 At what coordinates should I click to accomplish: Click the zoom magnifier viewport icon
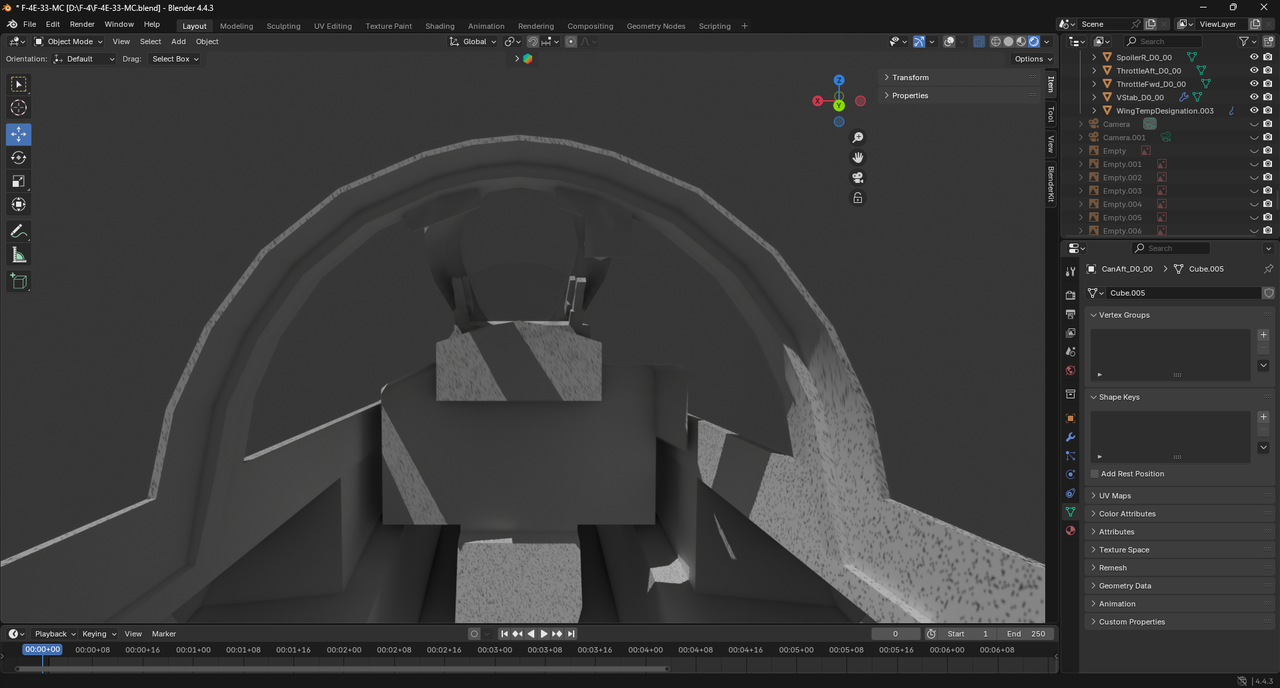click(858, 137)
